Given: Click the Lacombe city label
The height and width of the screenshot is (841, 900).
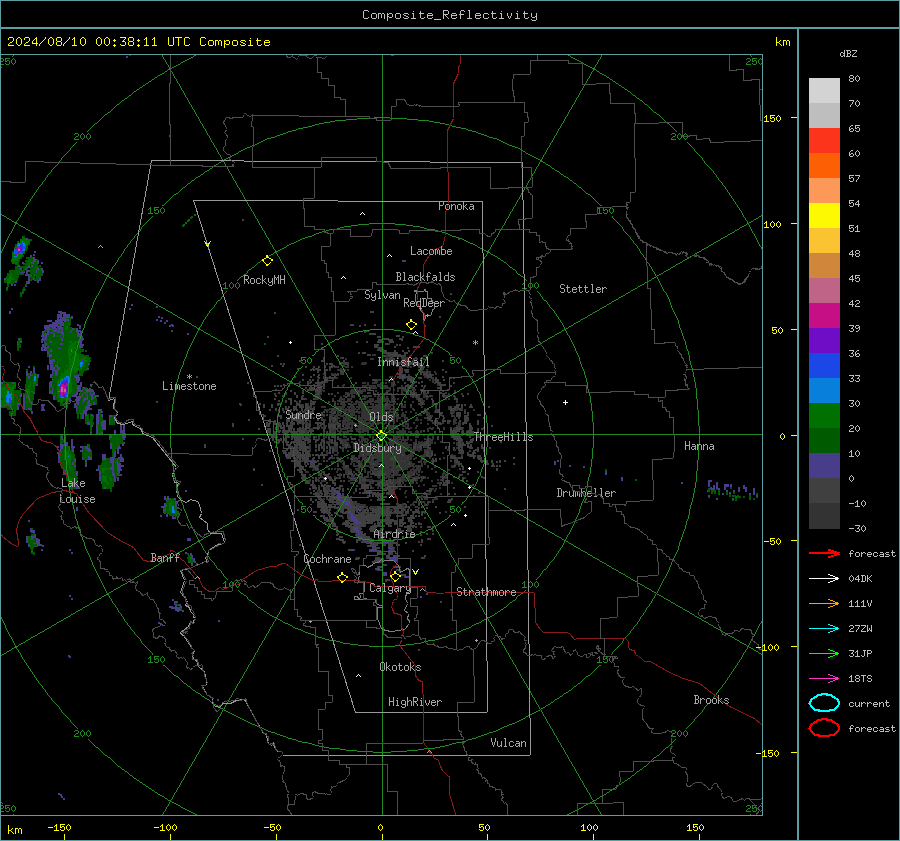Looking at the screenshot, I should click(x=431, y=251).
